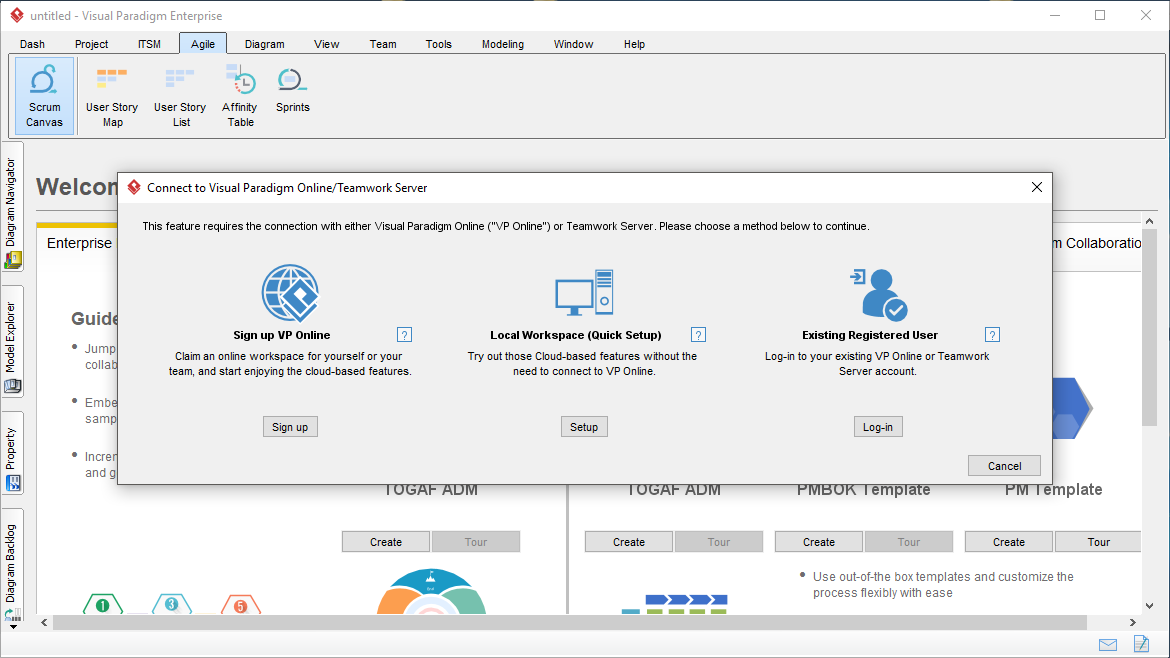1170x658 pixels.
Task: Switch to the Diagram tab
Action: point(265,44)
